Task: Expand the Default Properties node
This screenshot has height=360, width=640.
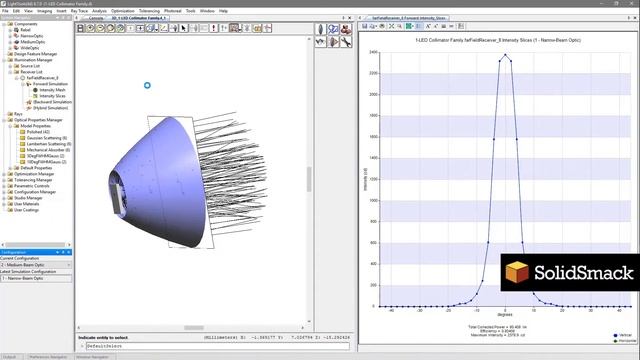Action: click(x=11, y=168)
